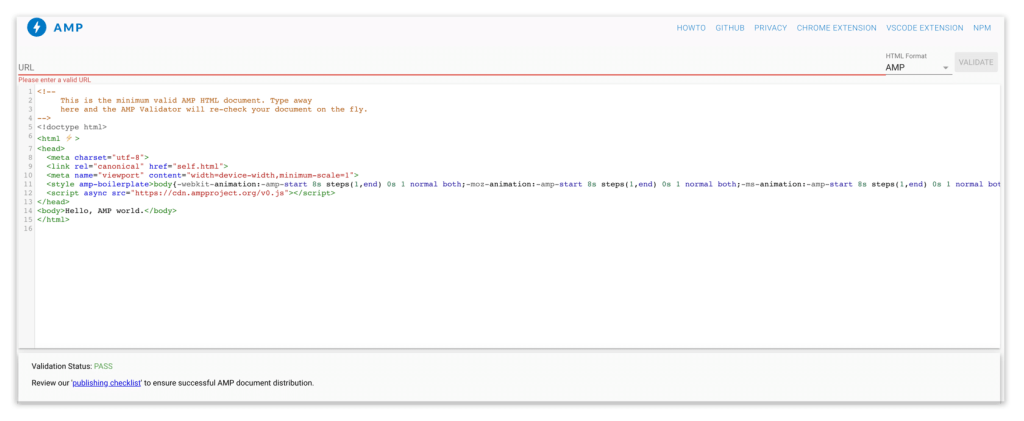
Task: Open the PRIVACY page
Action: click(x=770, y=28)
